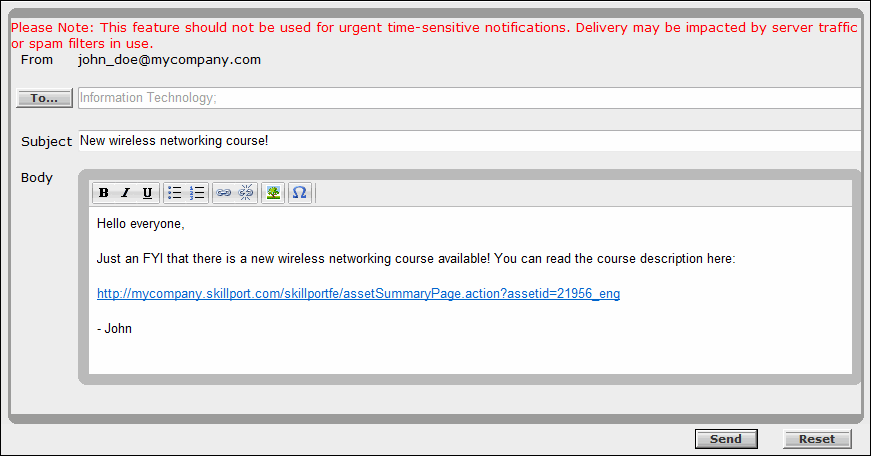871x456 pixels.
Task: Click the remove link (unlink) icon
Action: (246, 193)
